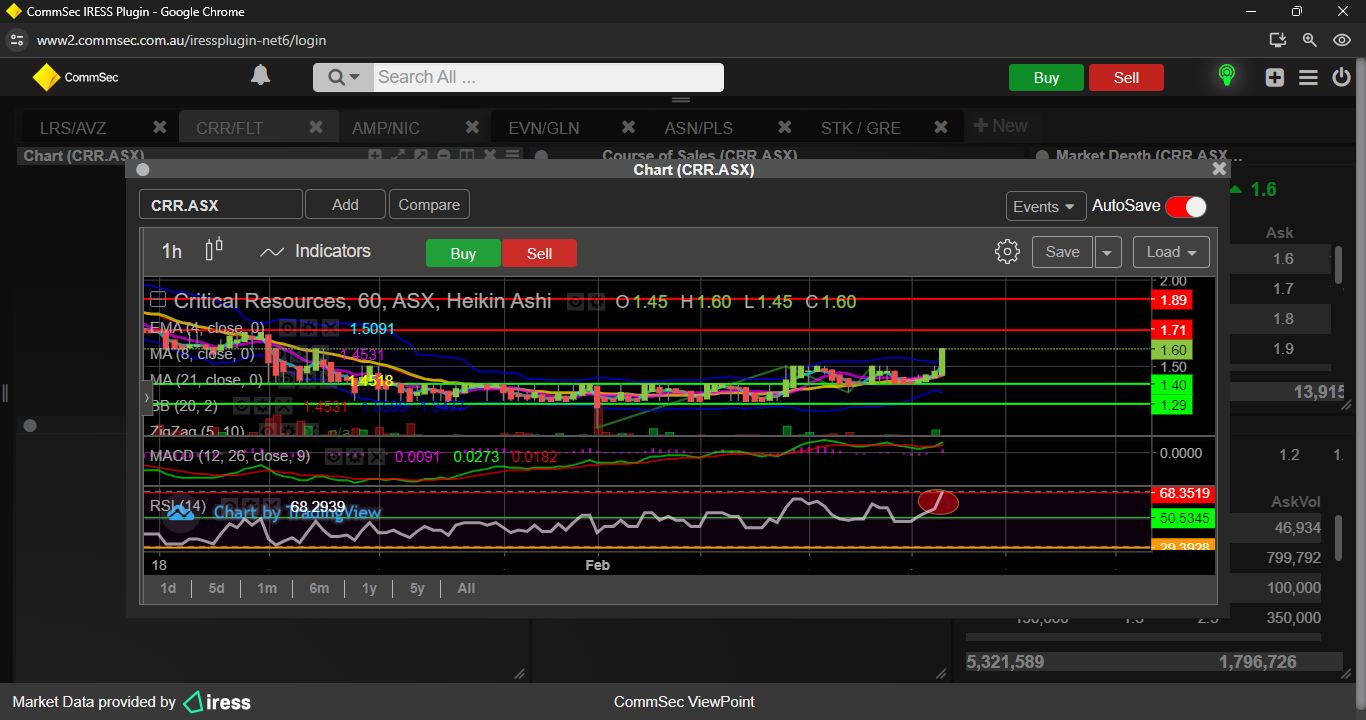Click the CommSec logo
Viewport: 1366px width, 720px height.
(75, 77)
